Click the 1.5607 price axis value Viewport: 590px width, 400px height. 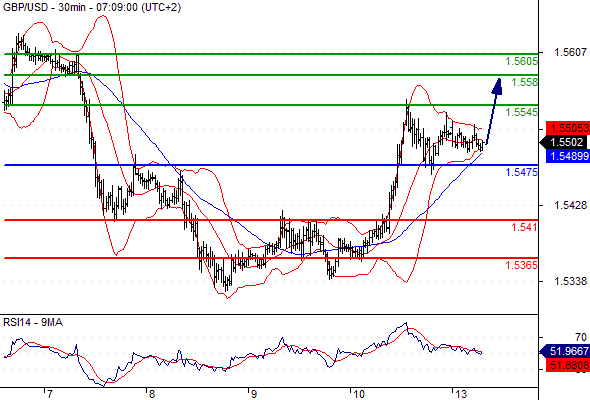click(570, 52)
